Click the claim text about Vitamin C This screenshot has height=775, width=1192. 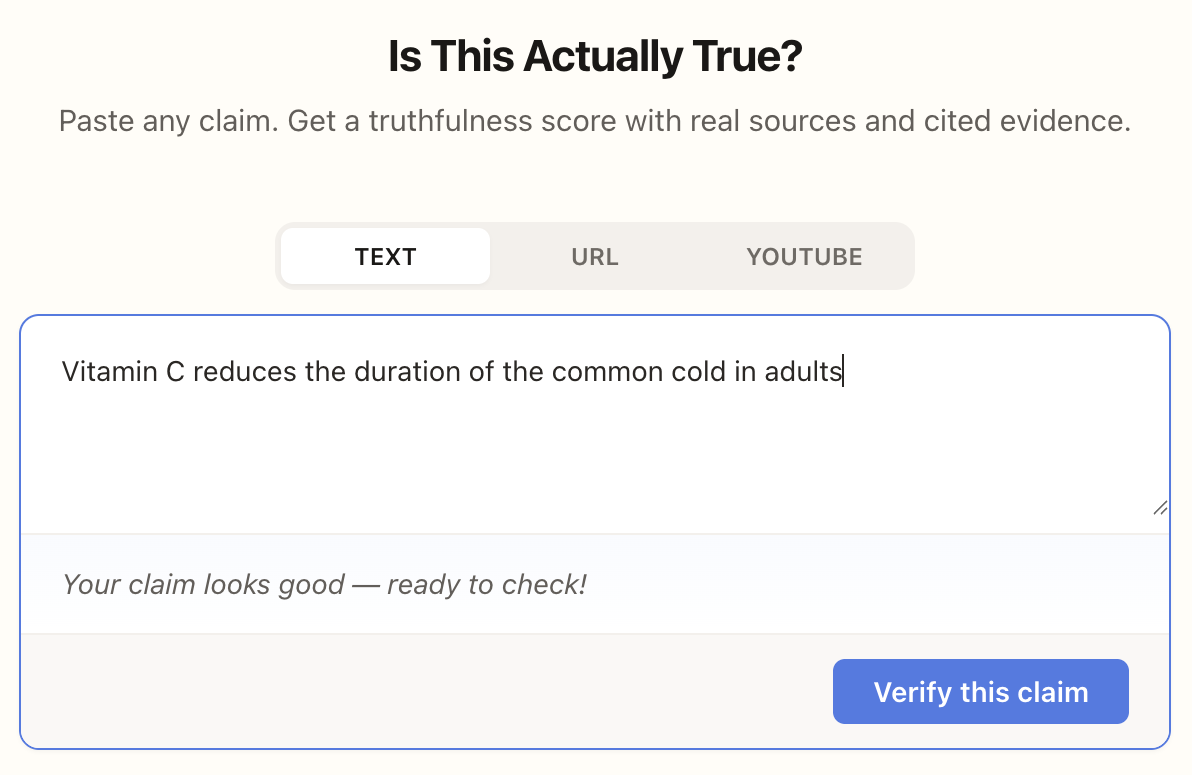tap(450, 371)
